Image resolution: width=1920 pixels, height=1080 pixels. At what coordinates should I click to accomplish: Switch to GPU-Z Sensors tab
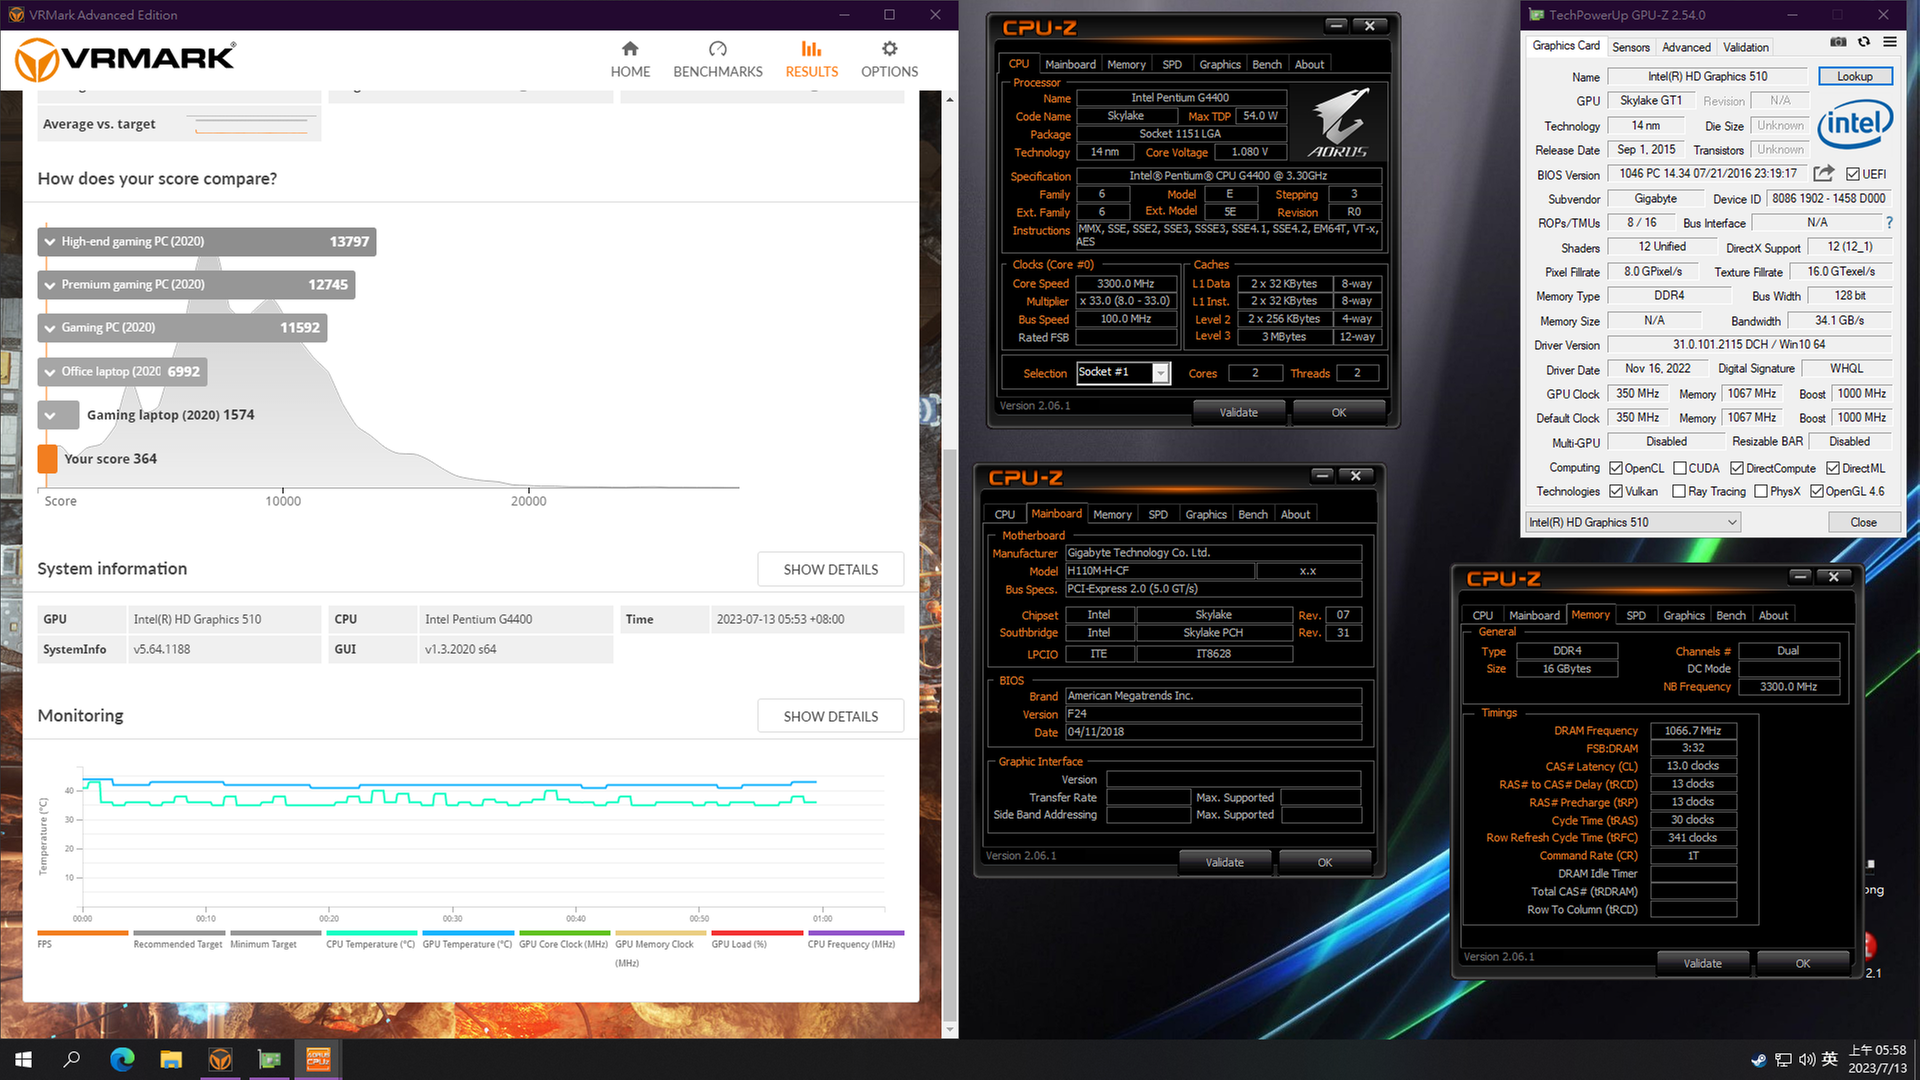[x=1630, y=47]
